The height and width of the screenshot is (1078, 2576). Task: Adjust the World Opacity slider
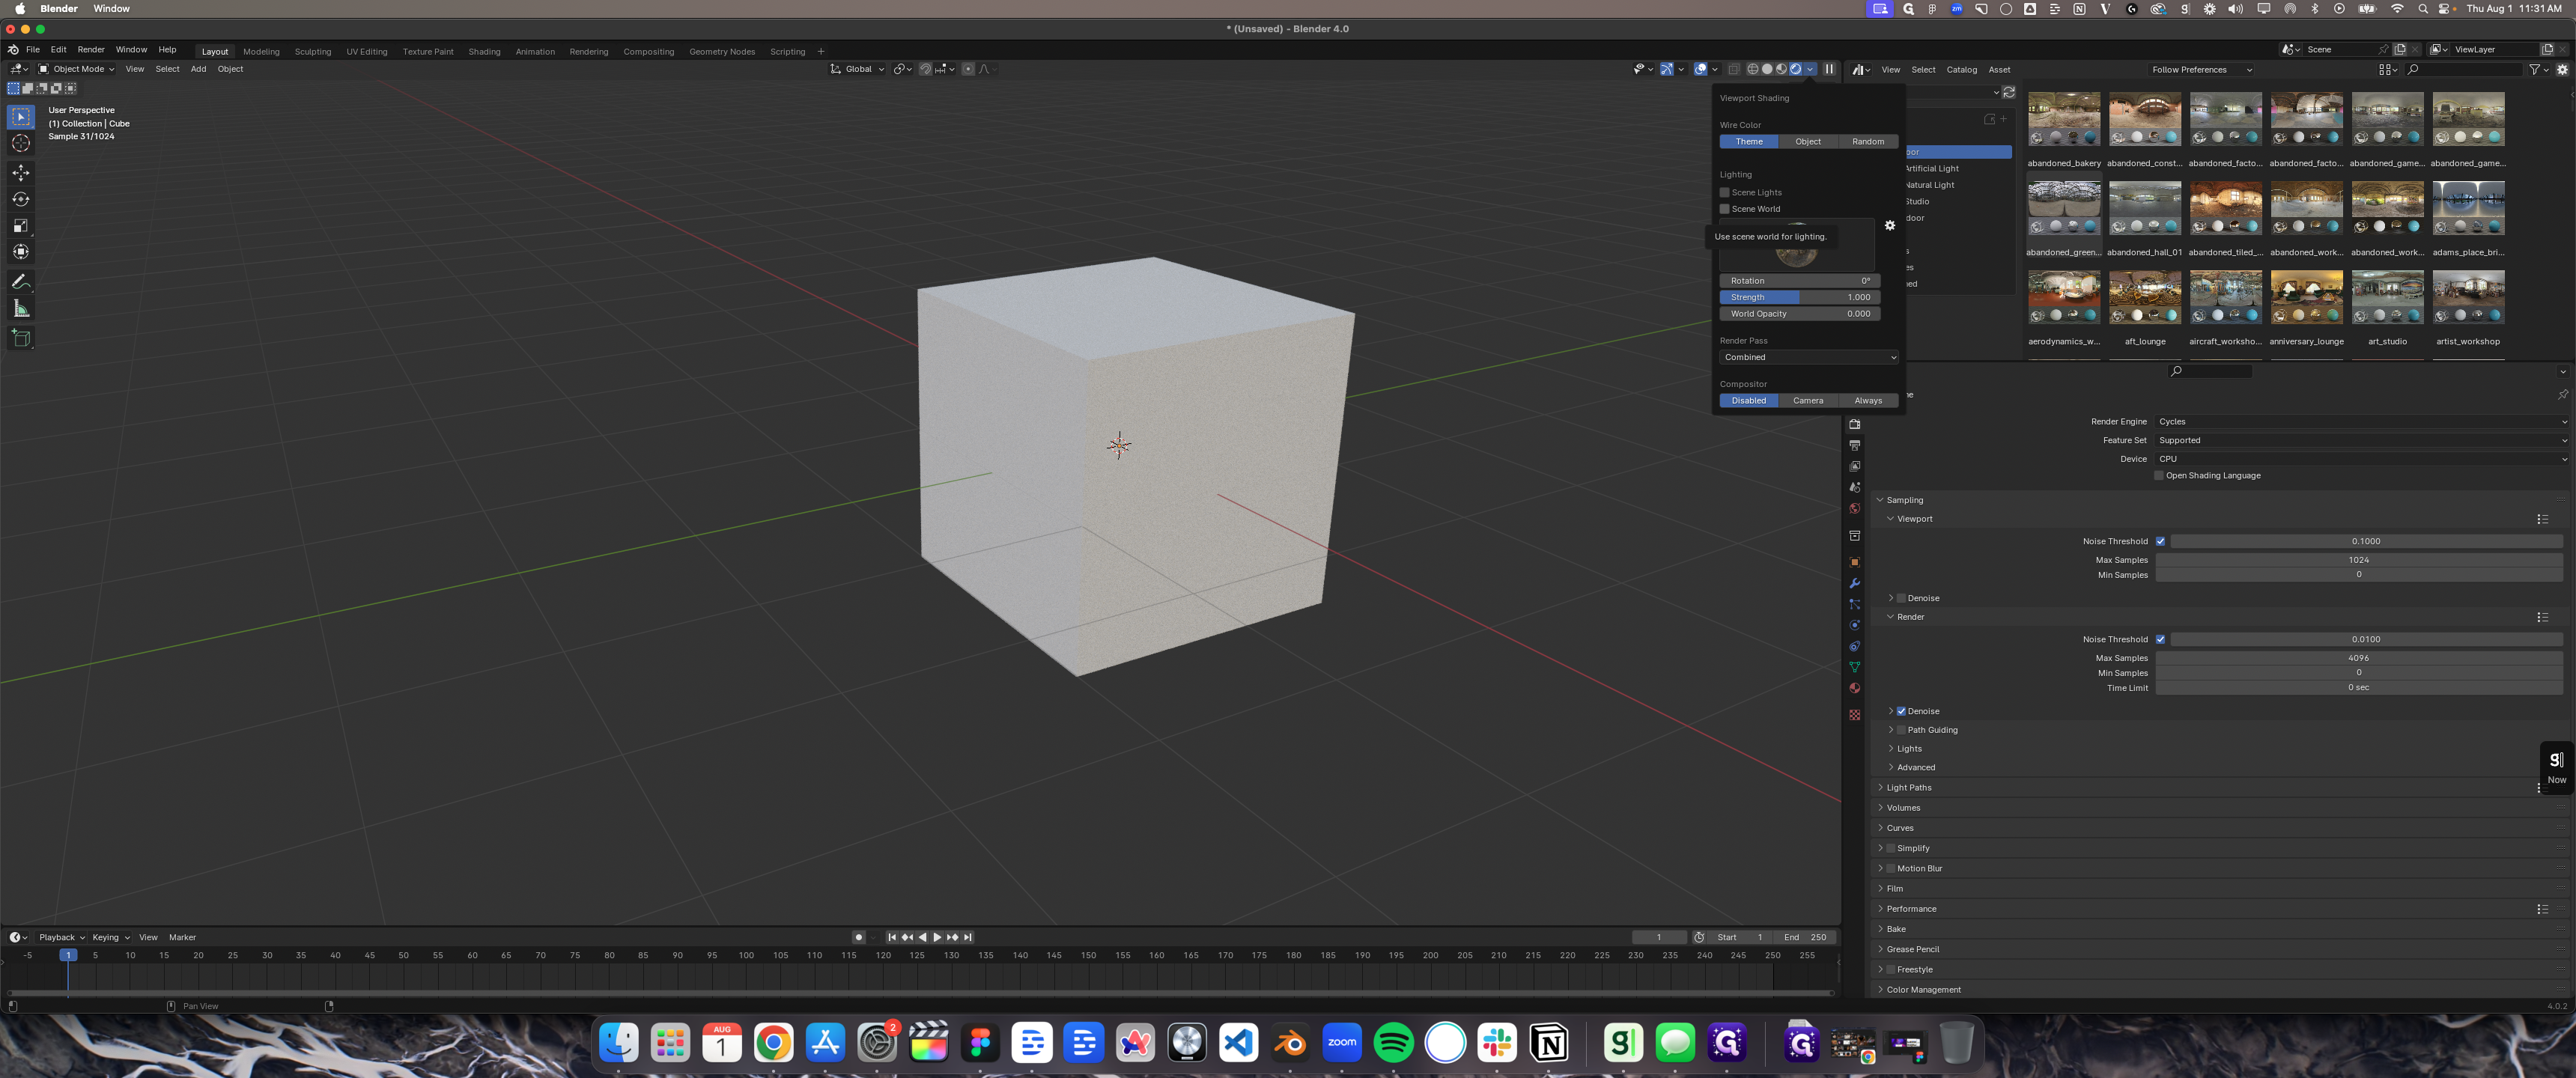1800,314
